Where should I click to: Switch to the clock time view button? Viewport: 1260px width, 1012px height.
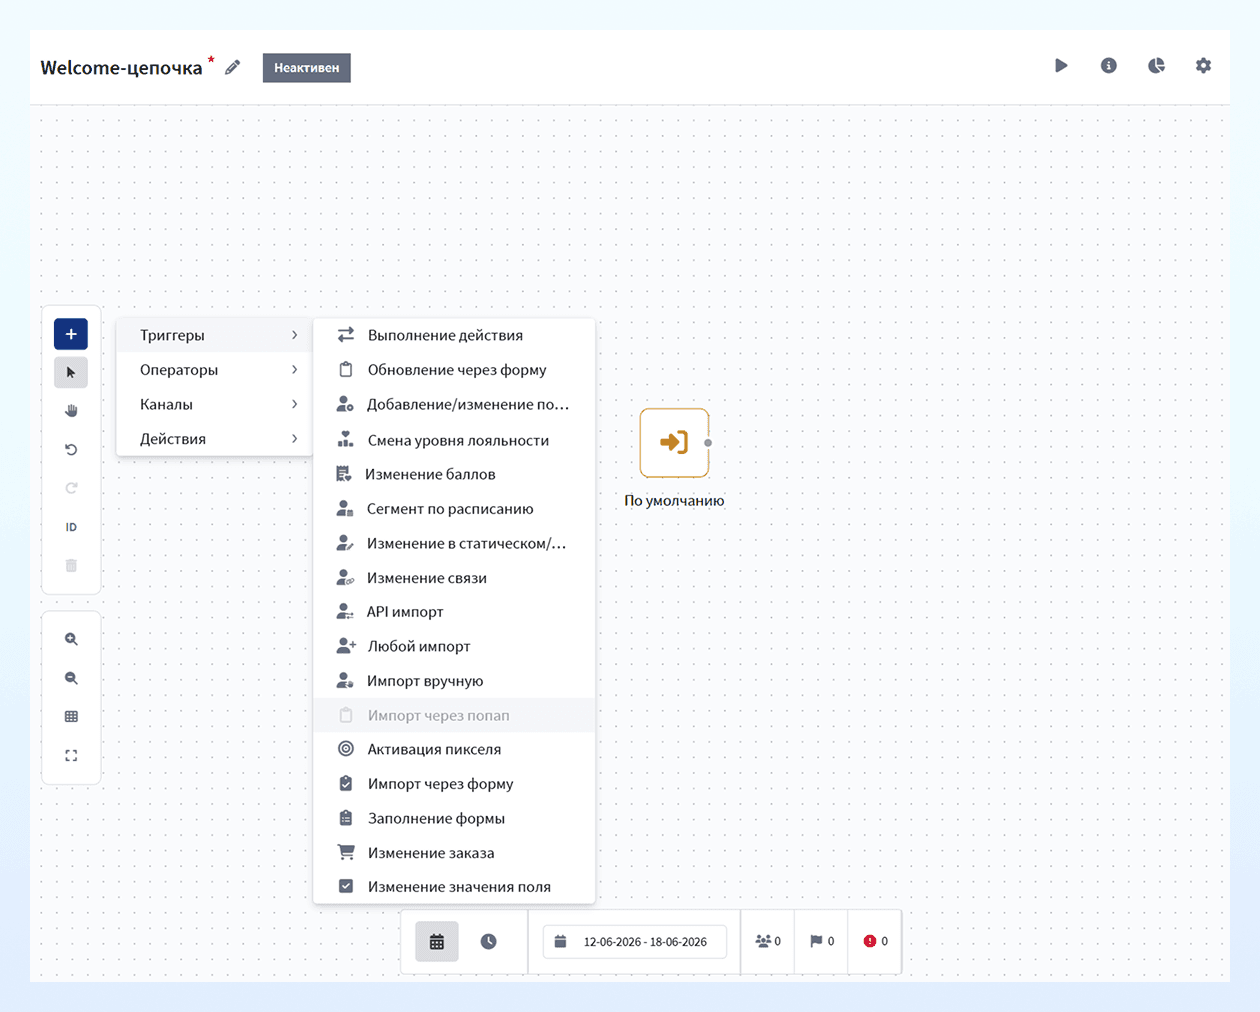[x=488, y=942]
